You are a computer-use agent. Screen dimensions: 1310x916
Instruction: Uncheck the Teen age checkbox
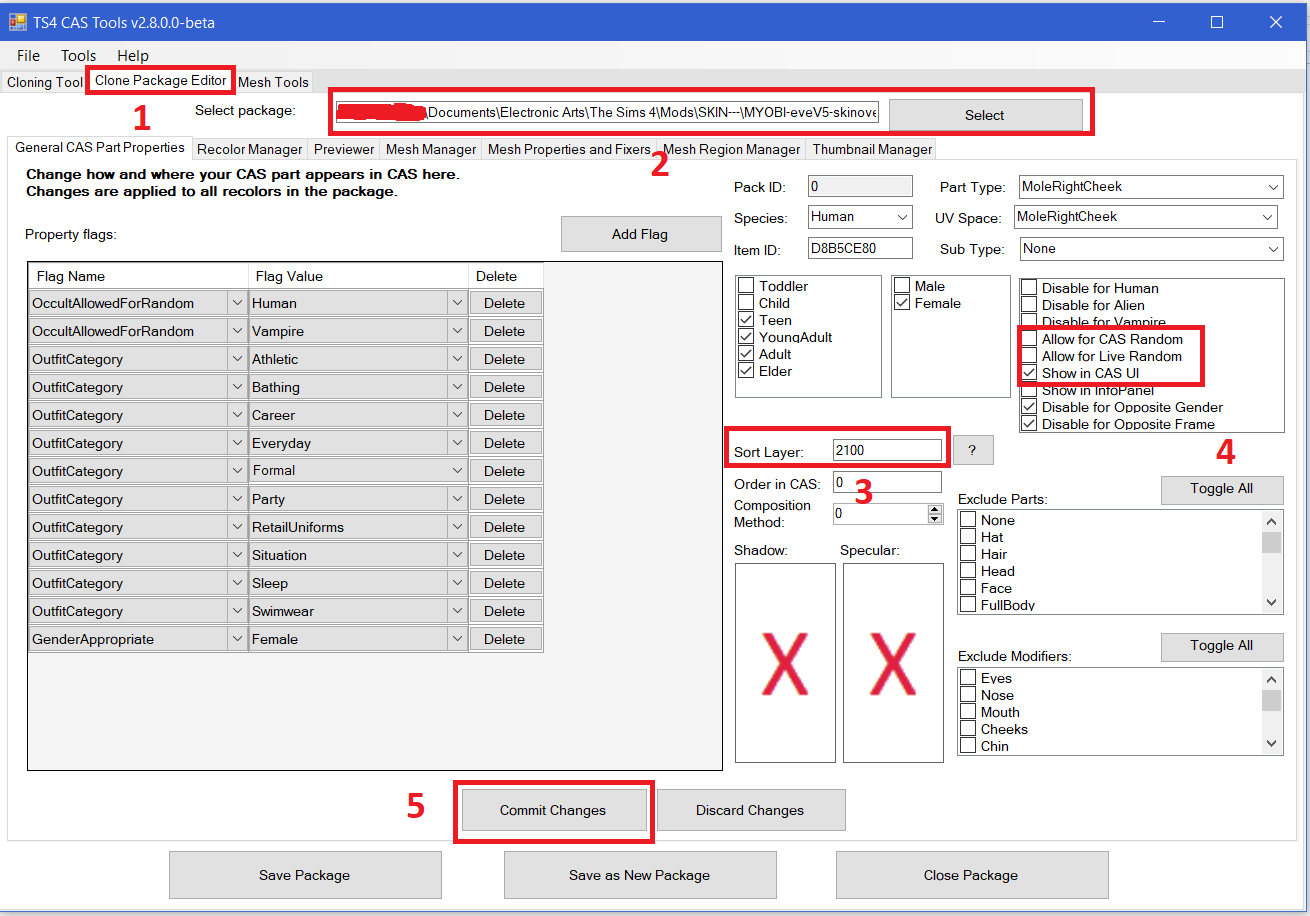point(746,320)
